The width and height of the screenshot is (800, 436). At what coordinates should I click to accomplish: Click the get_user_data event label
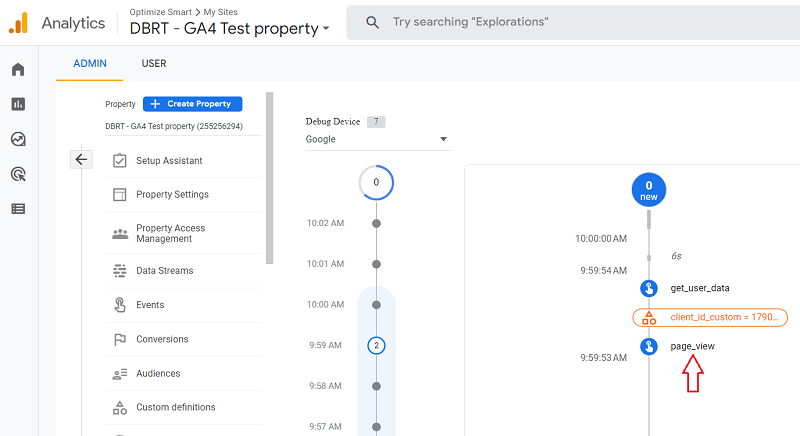(x=699, y=288)
